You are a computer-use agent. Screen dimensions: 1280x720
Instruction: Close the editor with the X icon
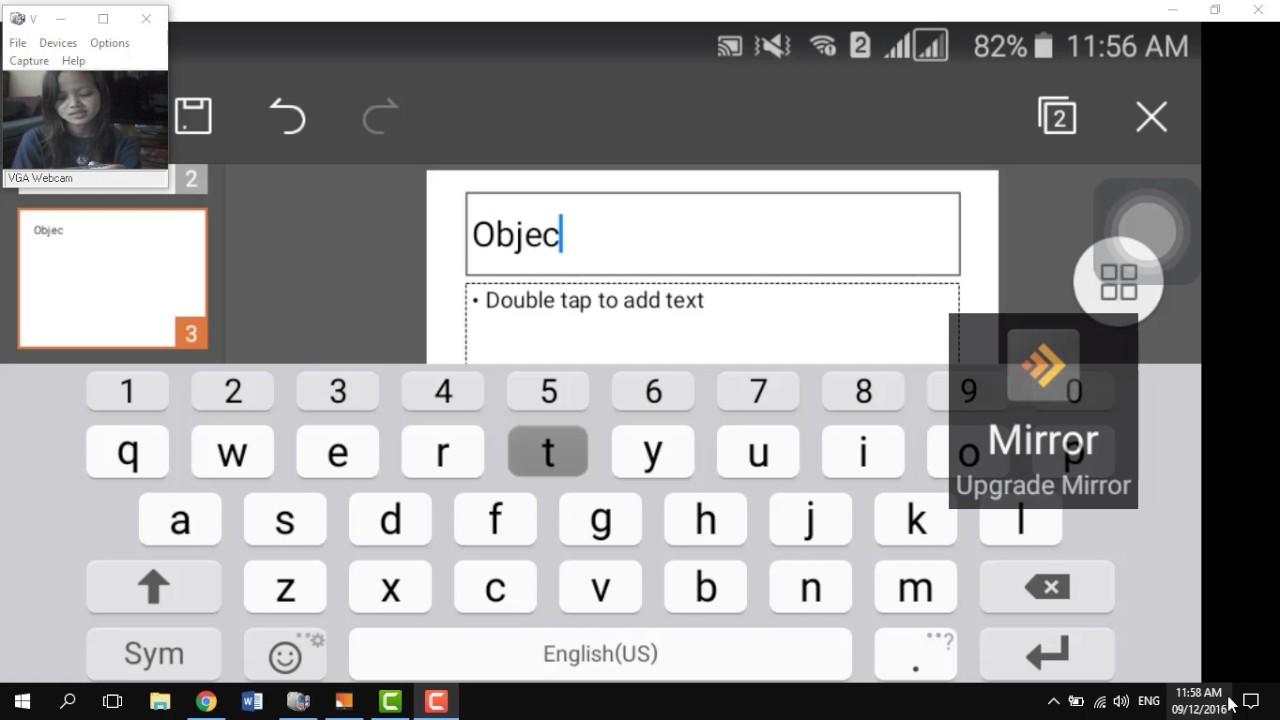pos(1151,117)
